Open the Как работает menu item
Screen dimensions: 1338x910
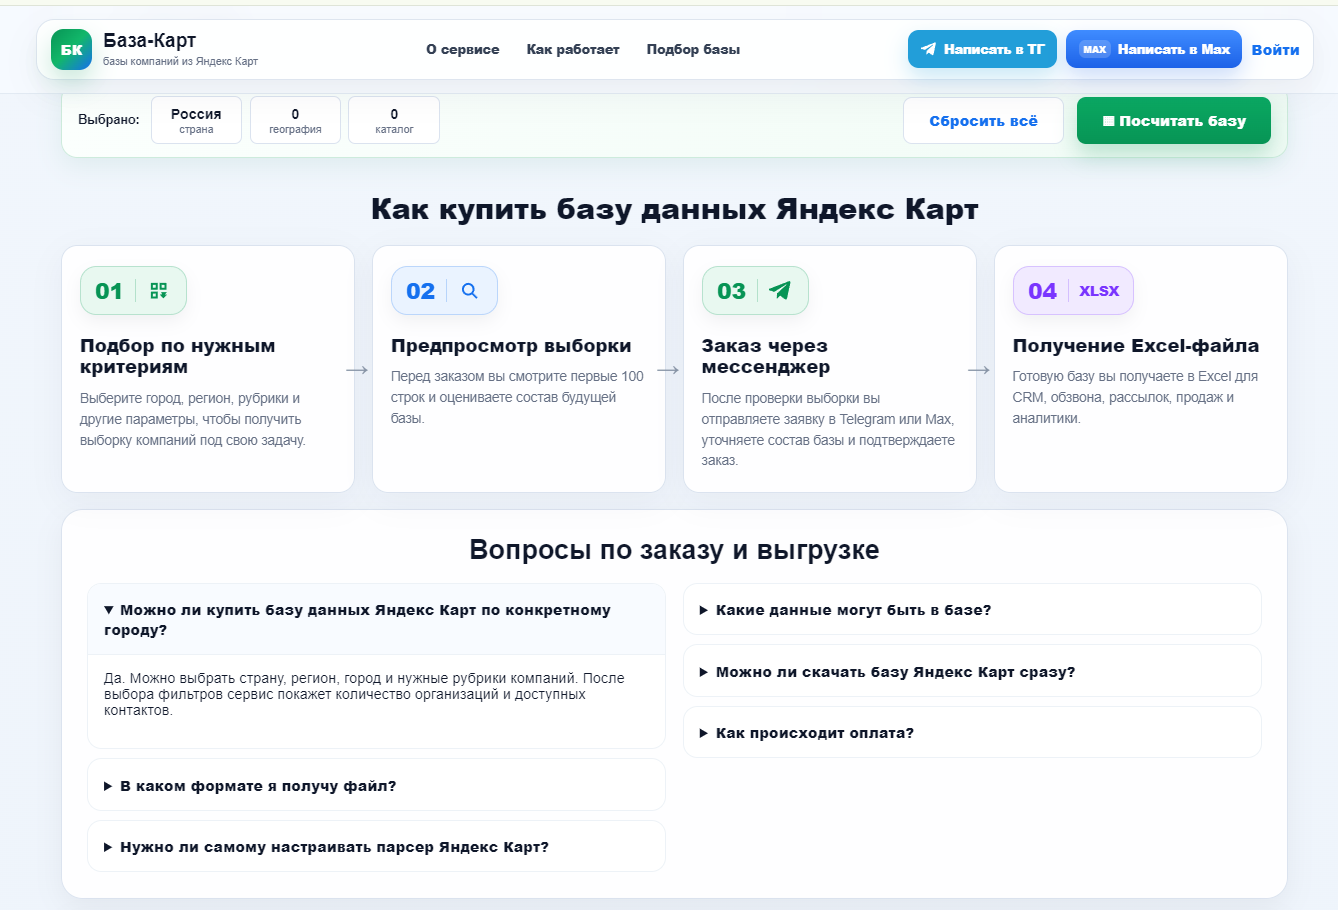pos(573,49)
